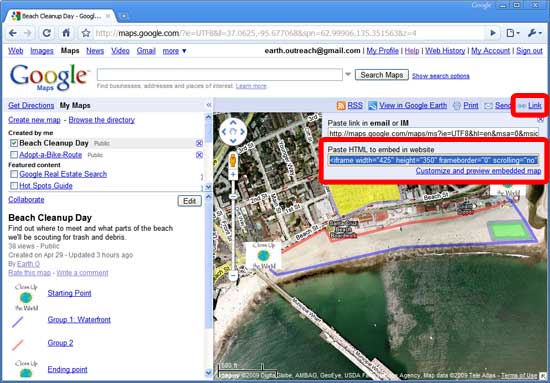Check the Adopt-a-Bike-Route checkbox
Screen dimensions: 550x383
[14, 155]
